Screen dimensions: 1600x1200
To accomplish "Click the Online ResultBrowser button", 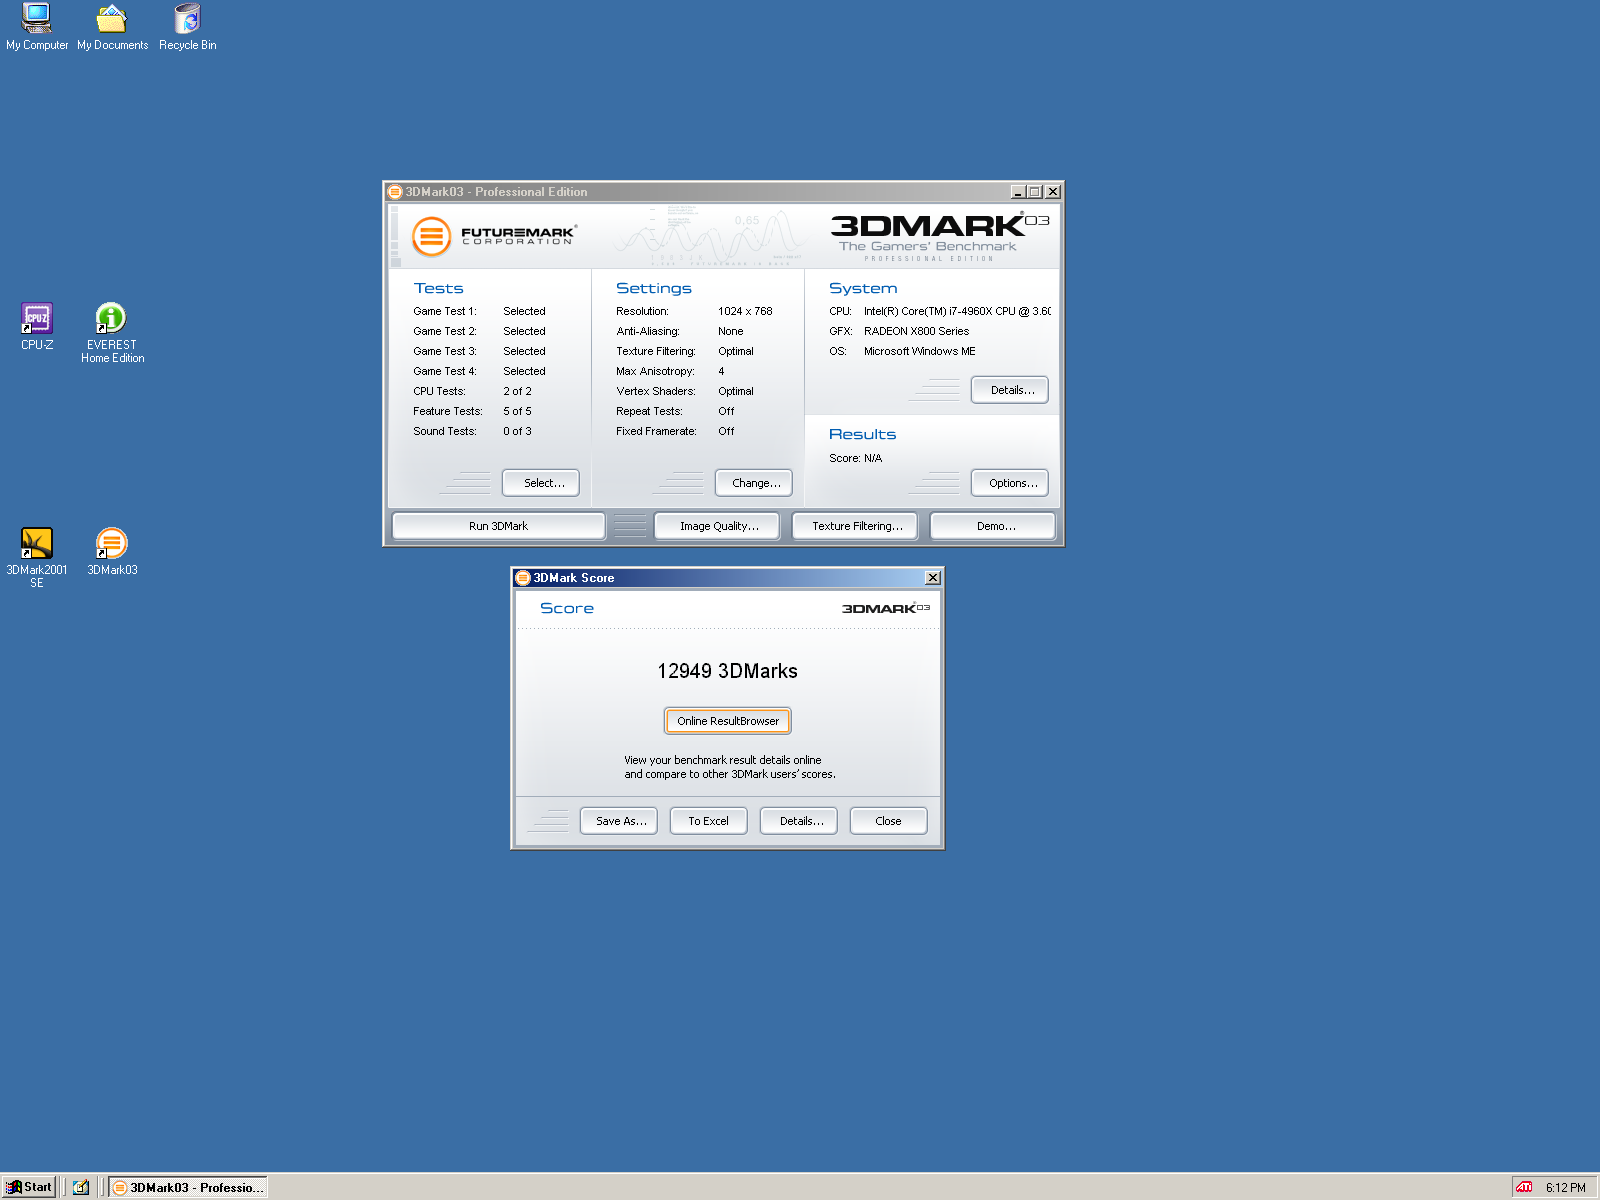I will point(728,721).
